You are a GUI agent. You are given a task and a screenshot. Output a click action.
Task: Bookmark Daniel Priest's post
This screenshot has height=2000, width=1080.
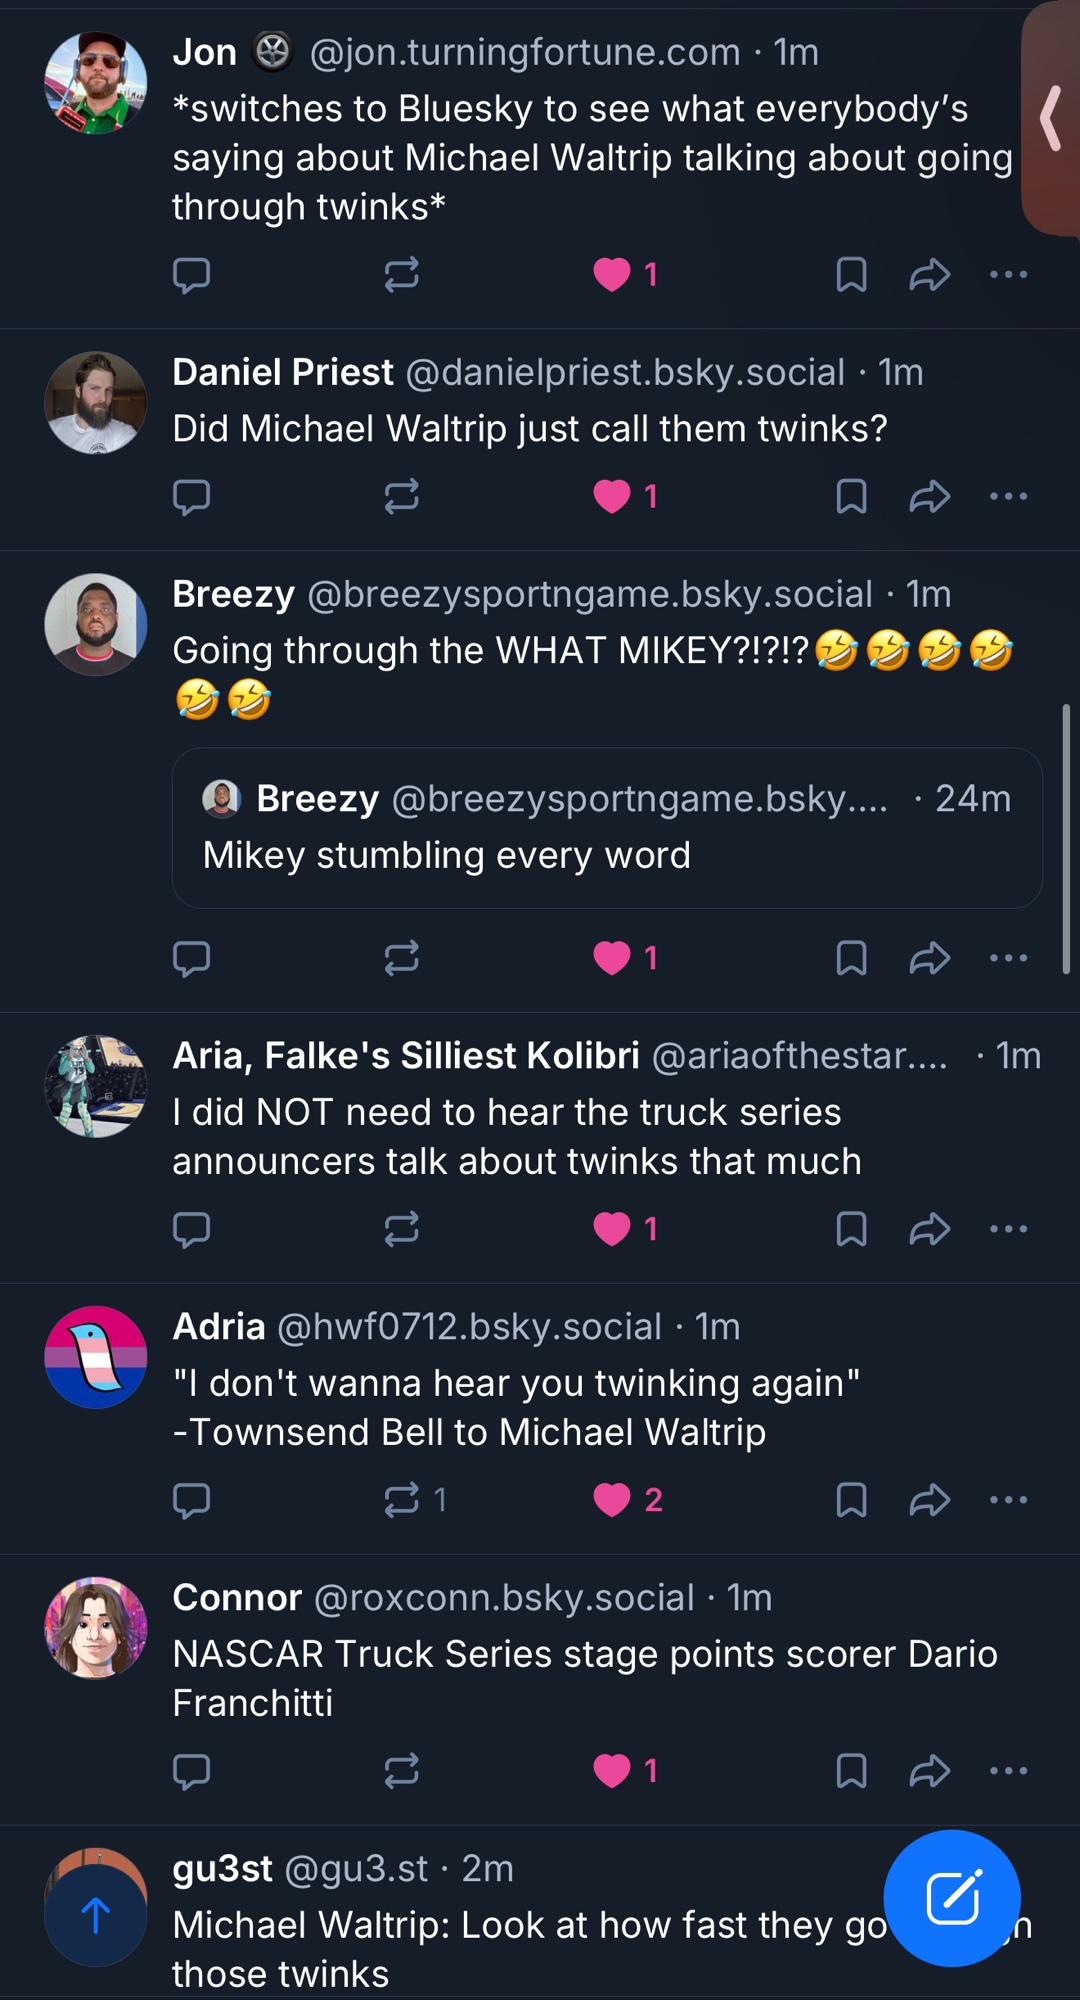(851, 496)
